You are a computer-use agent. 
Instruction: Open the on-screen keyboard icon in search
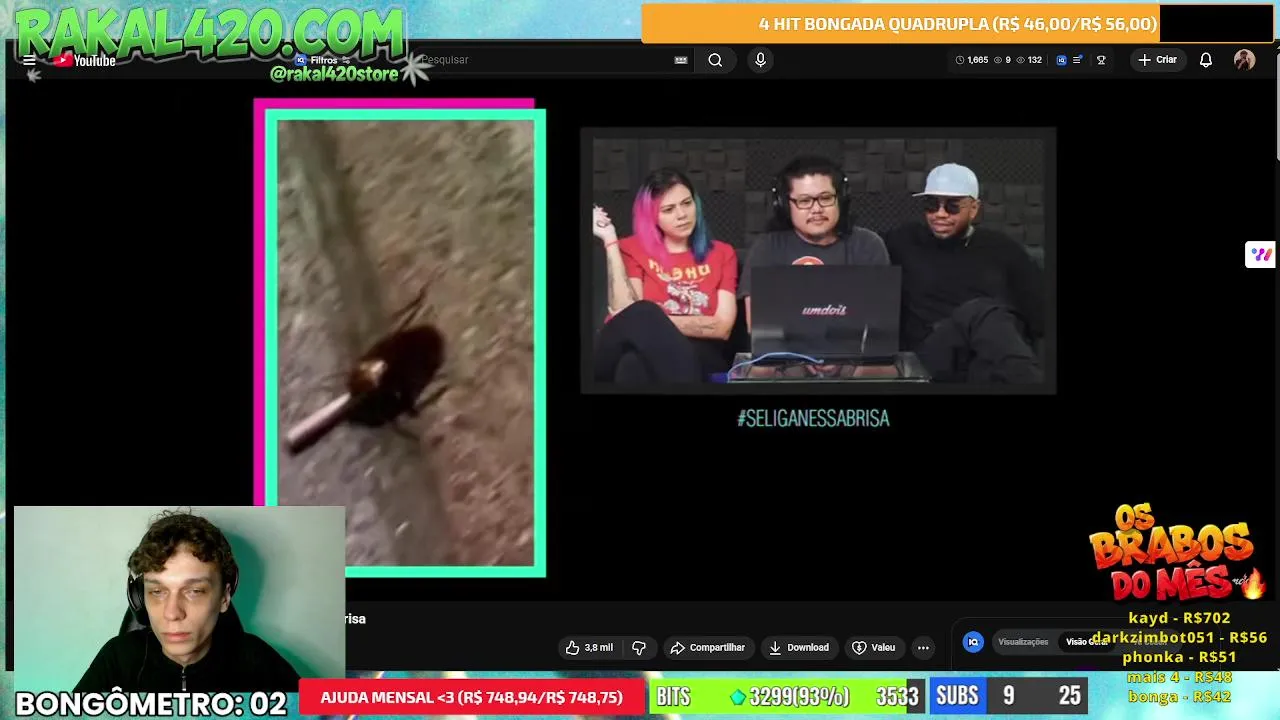pos(681,60)
